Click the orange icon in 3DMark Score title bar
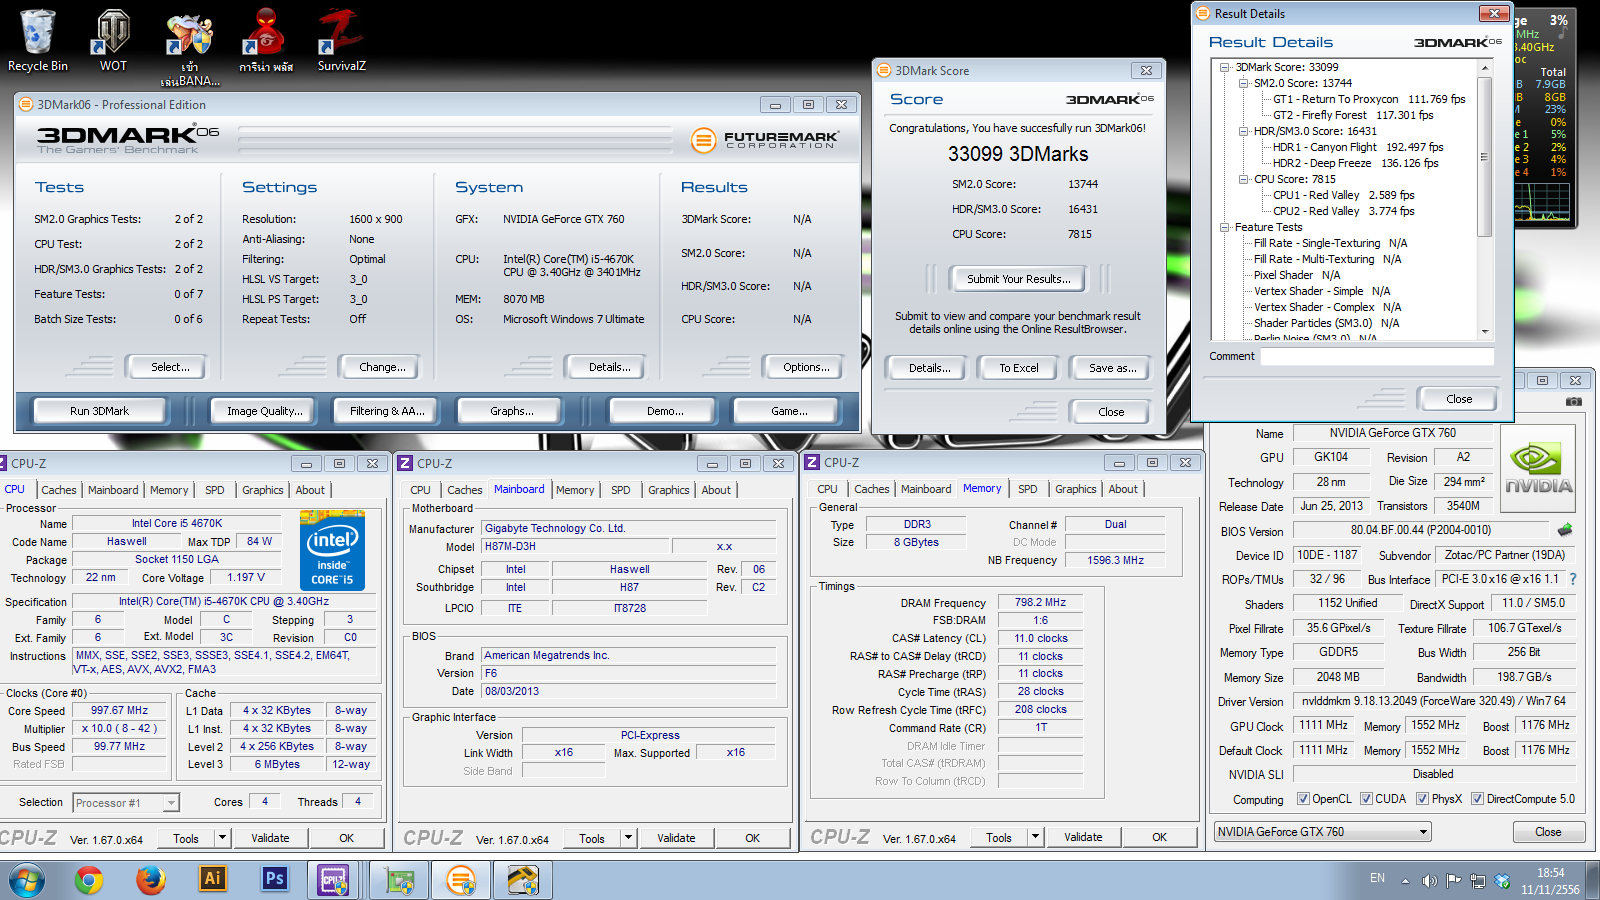This screenshot has width=1600, height=900. pyautogui.click(x=883, y=71)
